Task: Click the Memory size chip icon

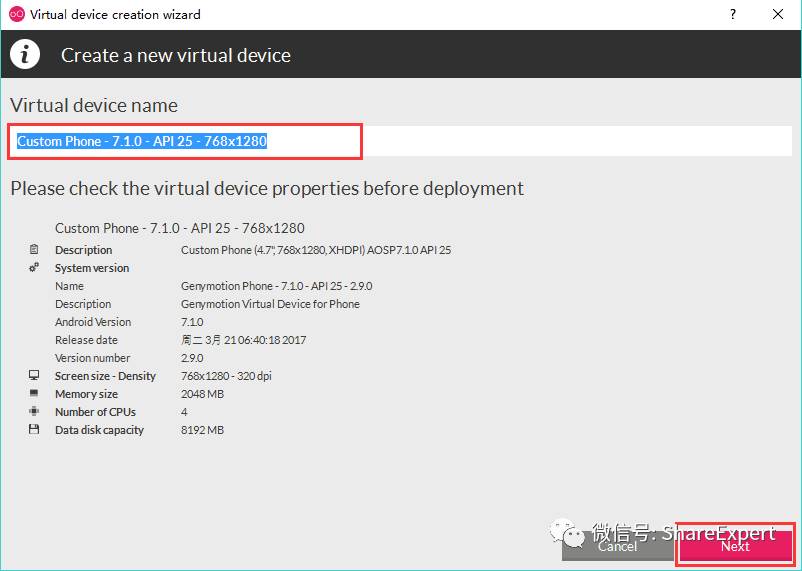Action: pos(34,393)
